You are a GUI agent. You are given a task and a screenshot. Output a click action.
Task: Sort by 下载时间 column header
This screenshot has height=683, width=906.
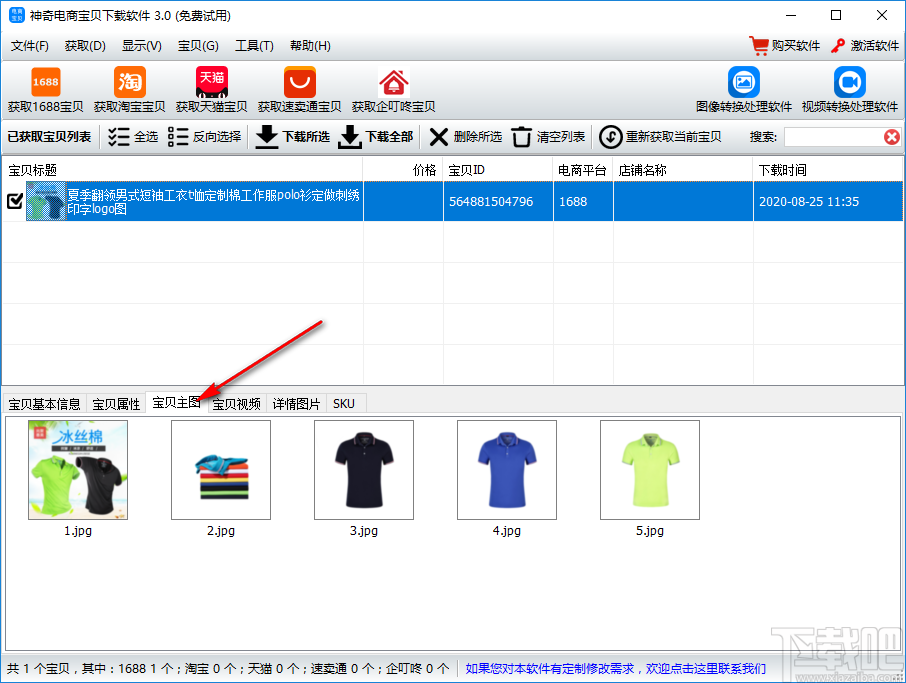point(828,170)
